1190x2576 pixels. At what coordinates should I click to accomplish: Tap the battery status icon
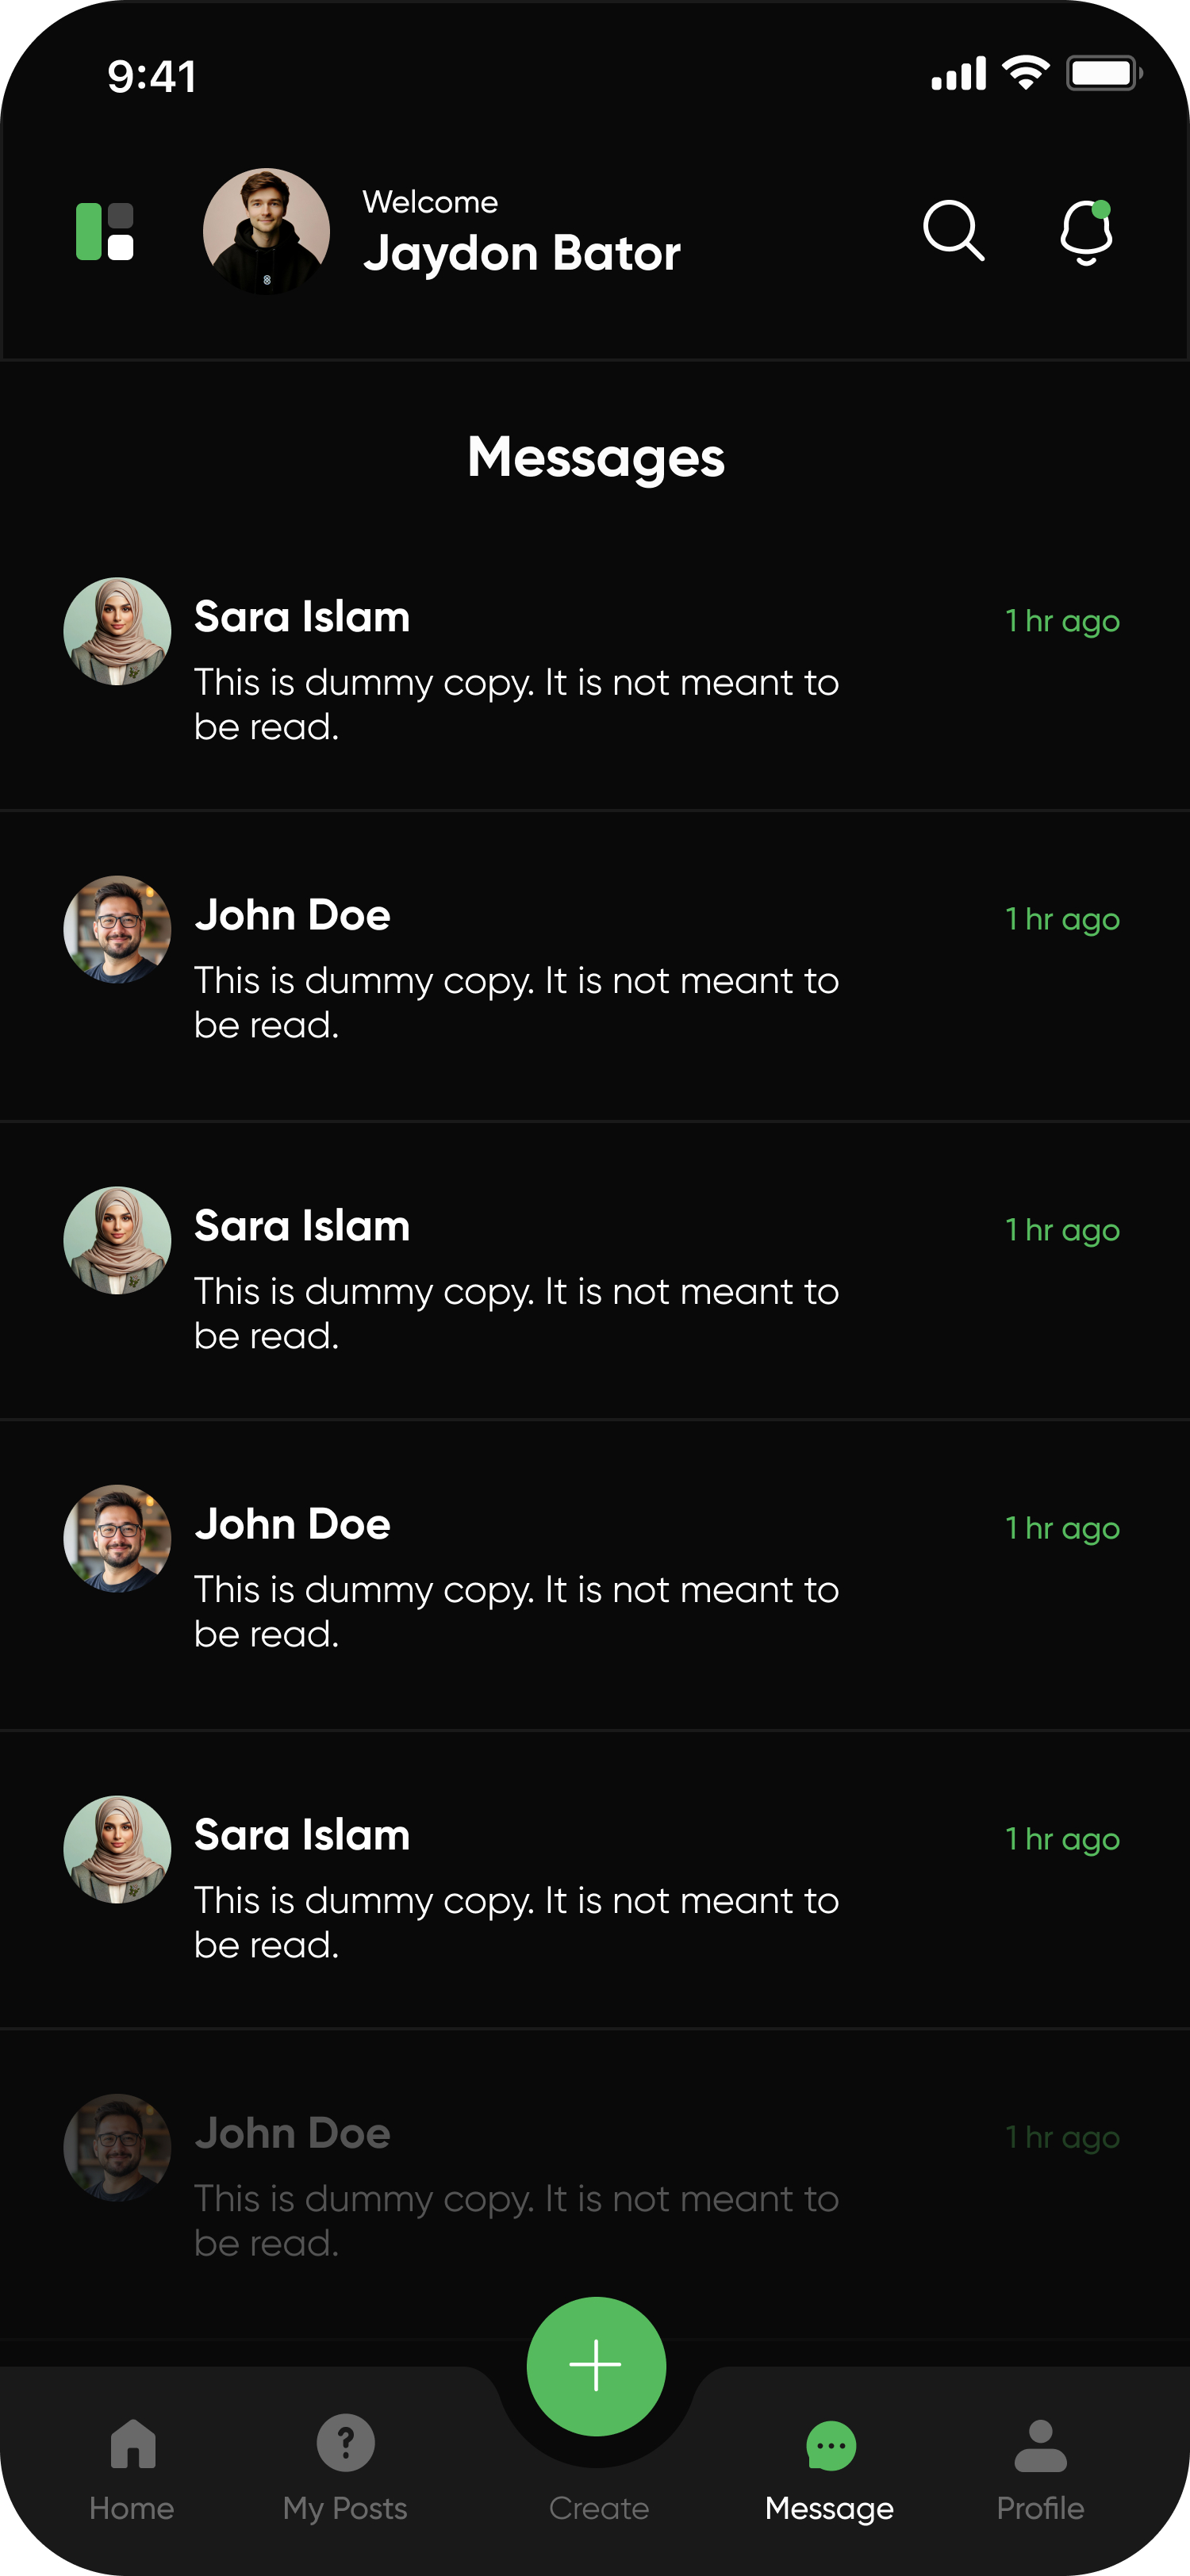click(1102, 73)
